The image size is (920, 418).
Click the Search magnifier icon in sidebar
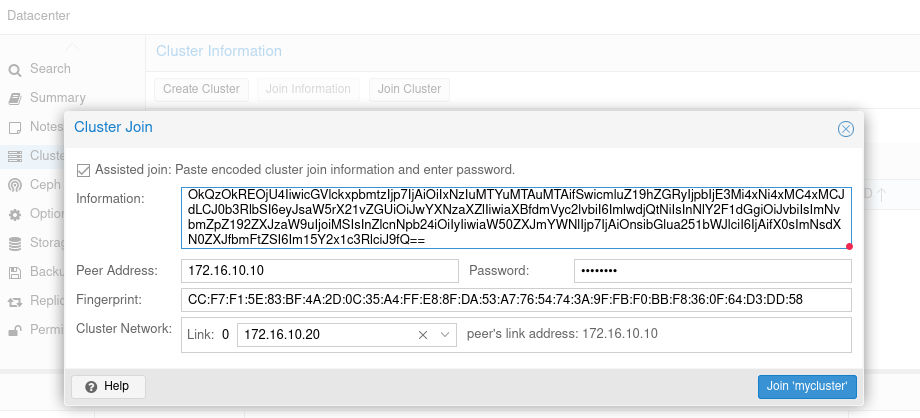coord(15,70)
